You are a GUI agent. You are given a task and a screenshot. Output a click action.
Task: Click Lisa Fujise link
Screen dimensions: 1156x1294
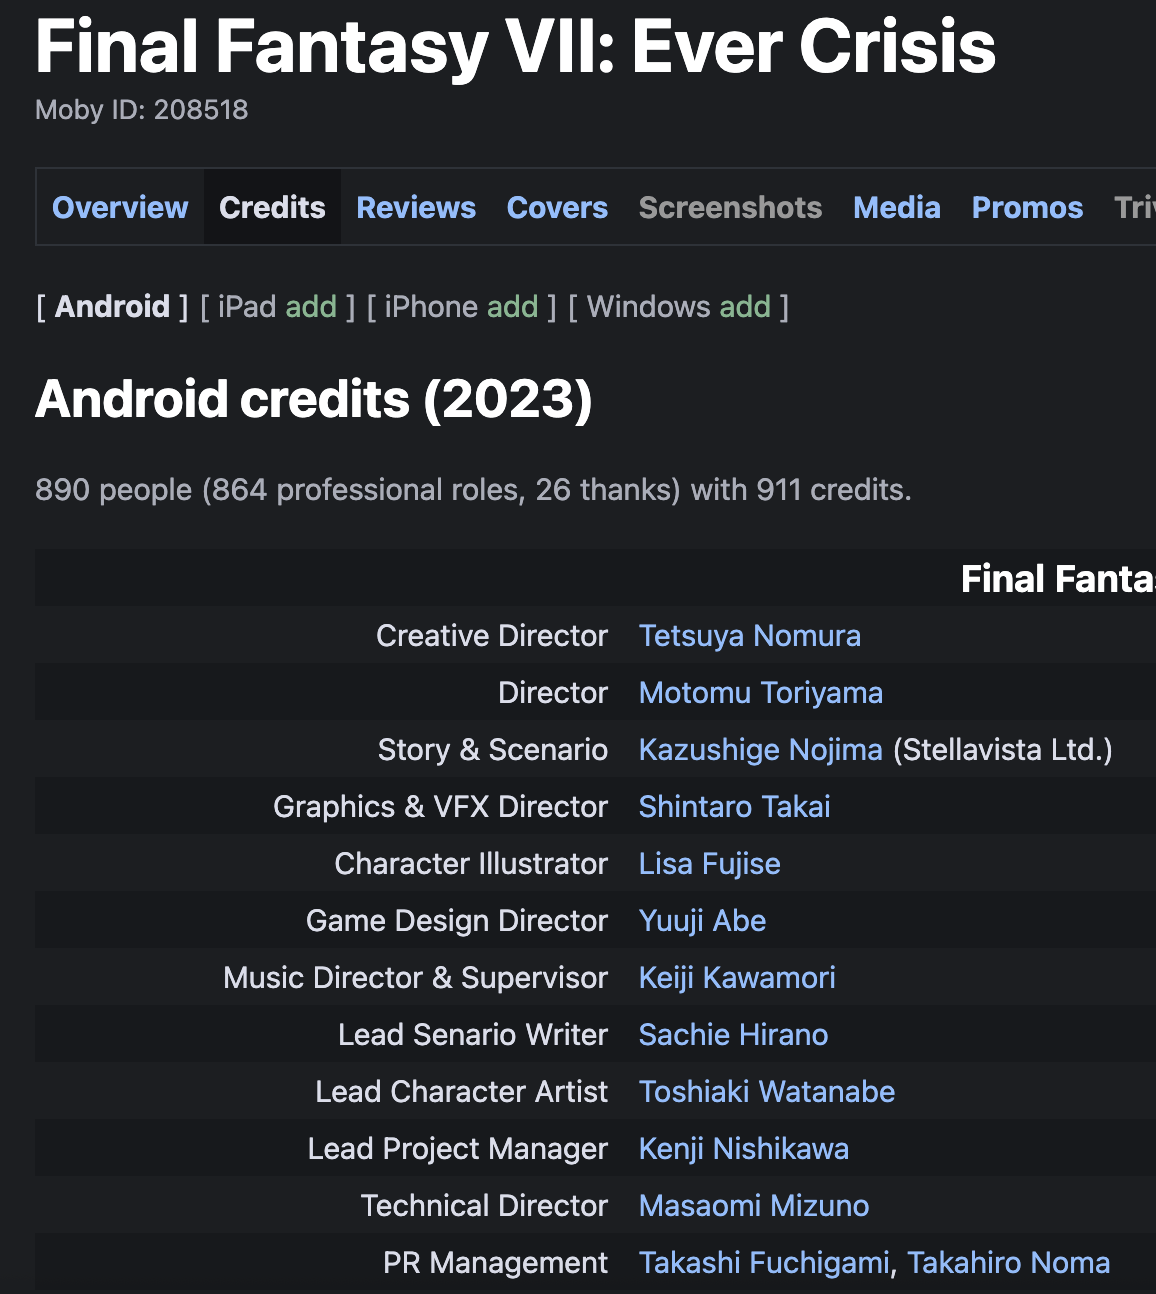710,864
